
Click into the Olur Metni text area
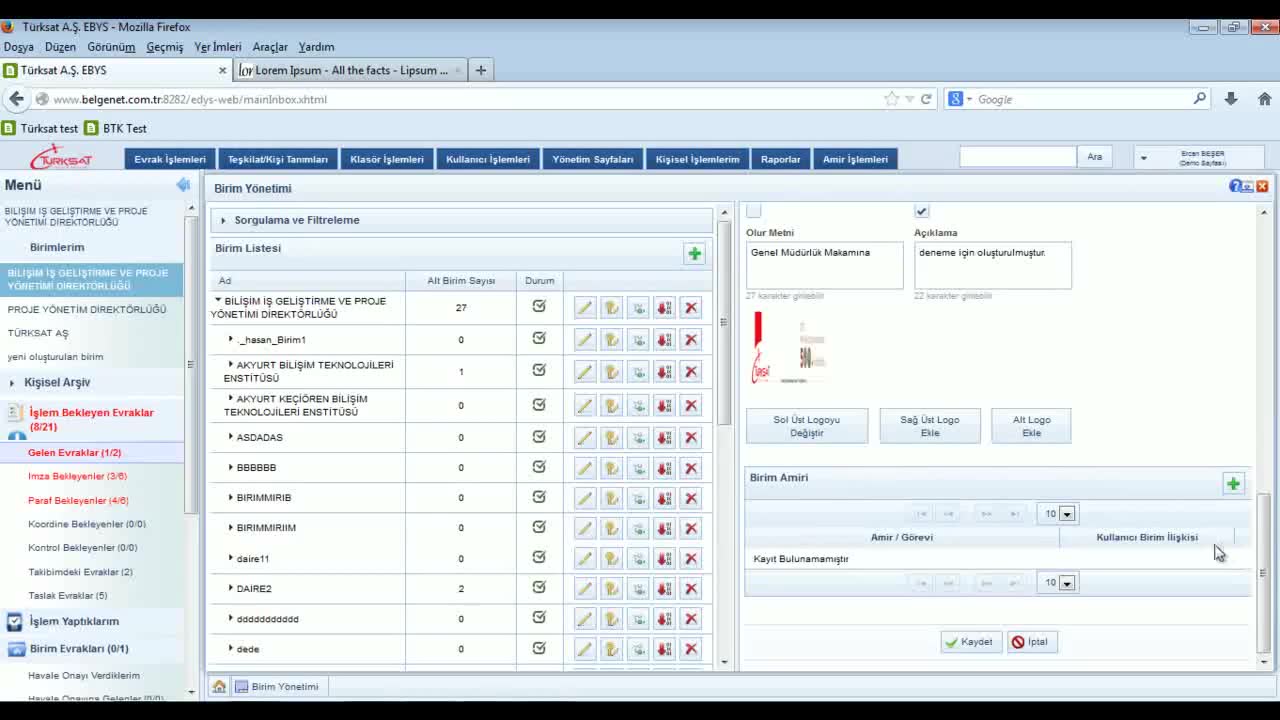pyautogui.click(x=824, y=266)
